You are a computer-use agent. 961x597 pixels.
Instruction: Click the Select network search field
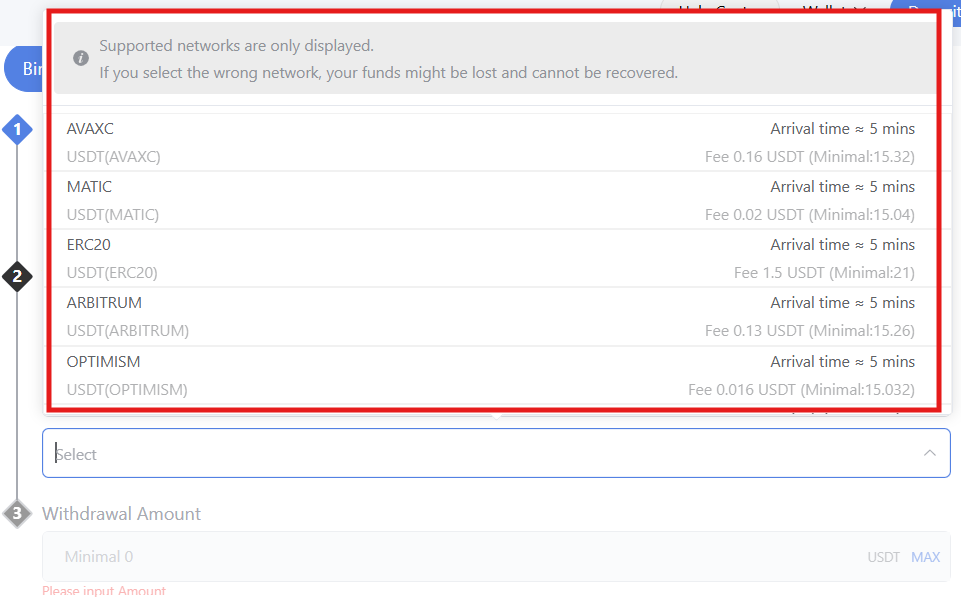pyautogui.click(x=480, y=454)
